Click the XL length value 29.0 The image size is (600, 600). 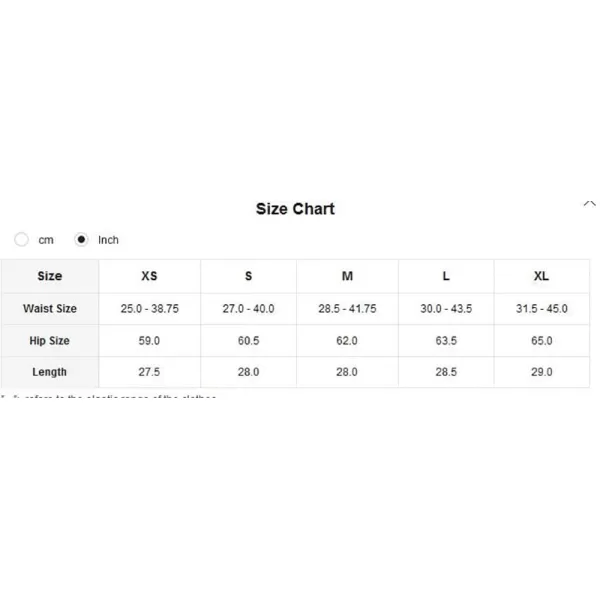[541, 372]
